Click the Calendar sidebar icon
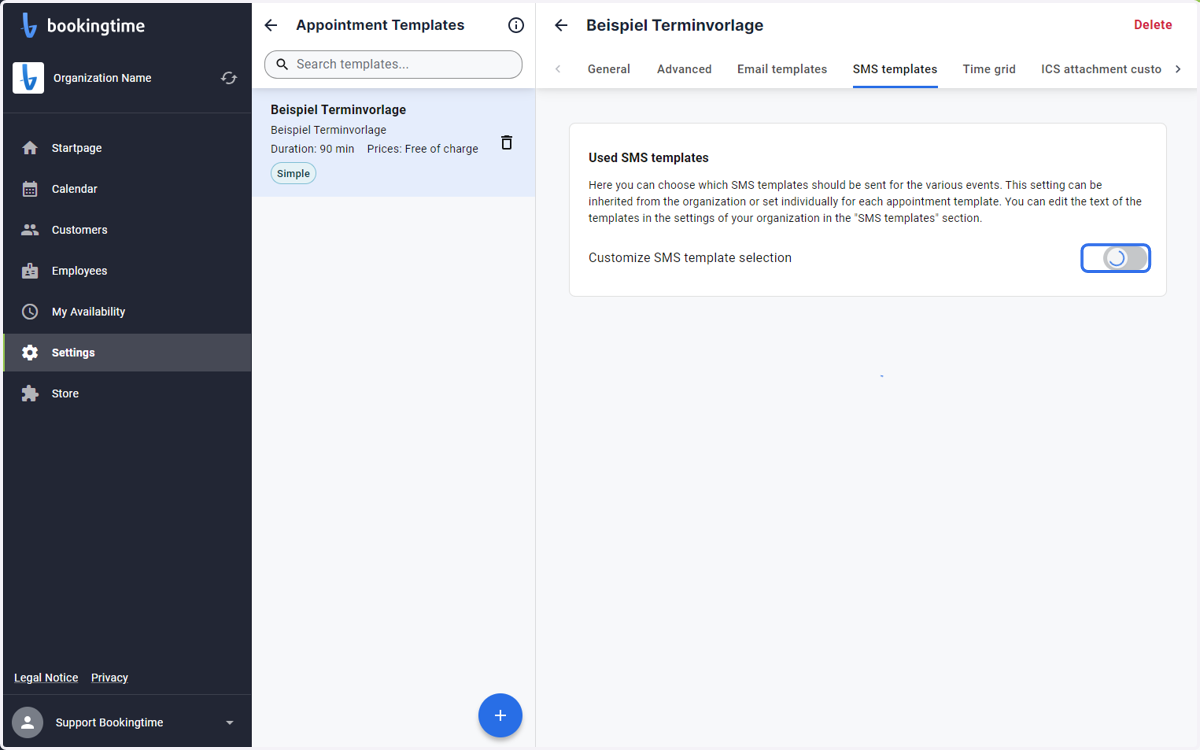The width and height of the screenshot is (1200, 750). tap(30, 189)
